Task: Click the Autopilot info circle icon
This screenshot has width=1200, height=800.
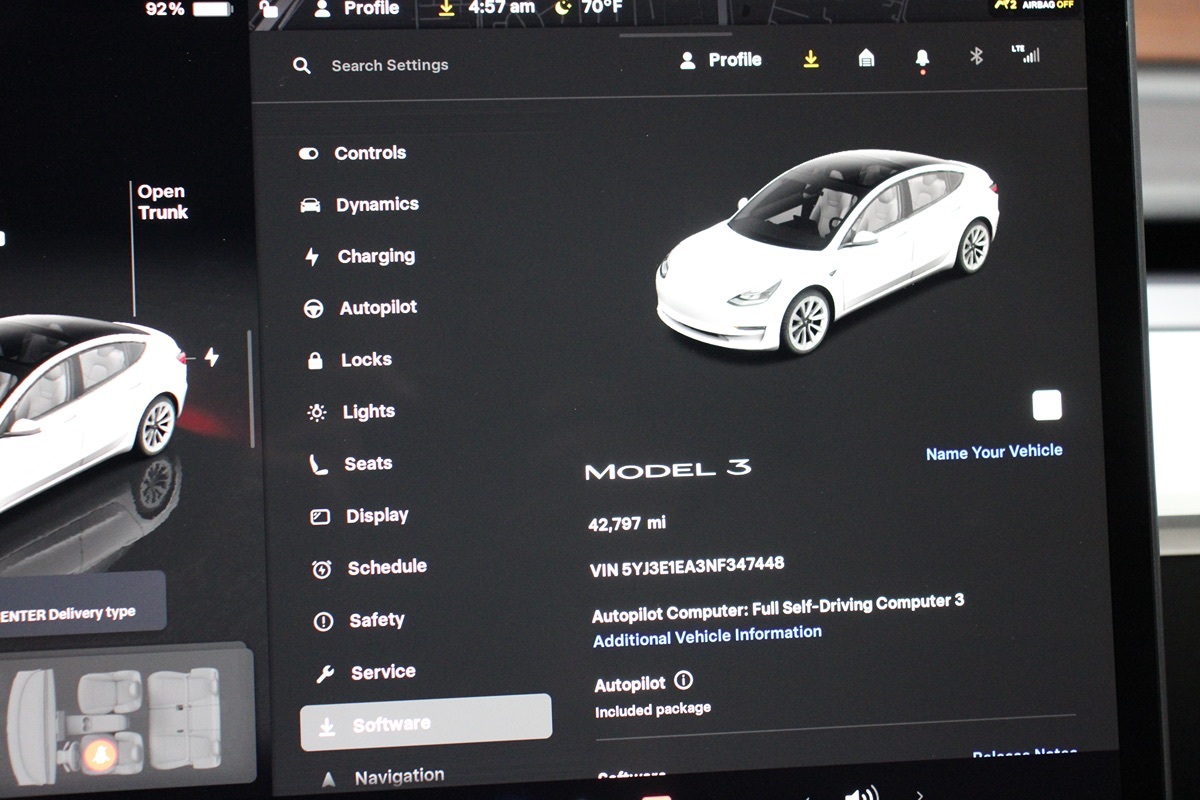Action: 683,681
